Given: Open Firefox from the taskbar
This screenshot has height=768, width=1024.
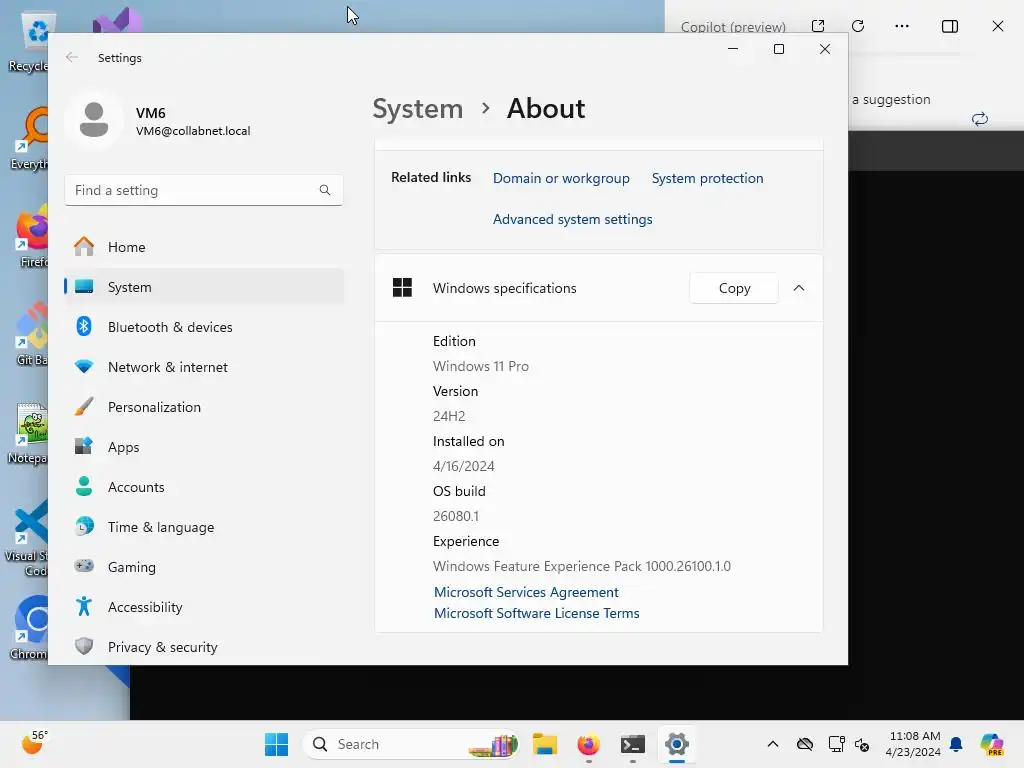Looking at the screenshot, I should [x=588, y=744].
